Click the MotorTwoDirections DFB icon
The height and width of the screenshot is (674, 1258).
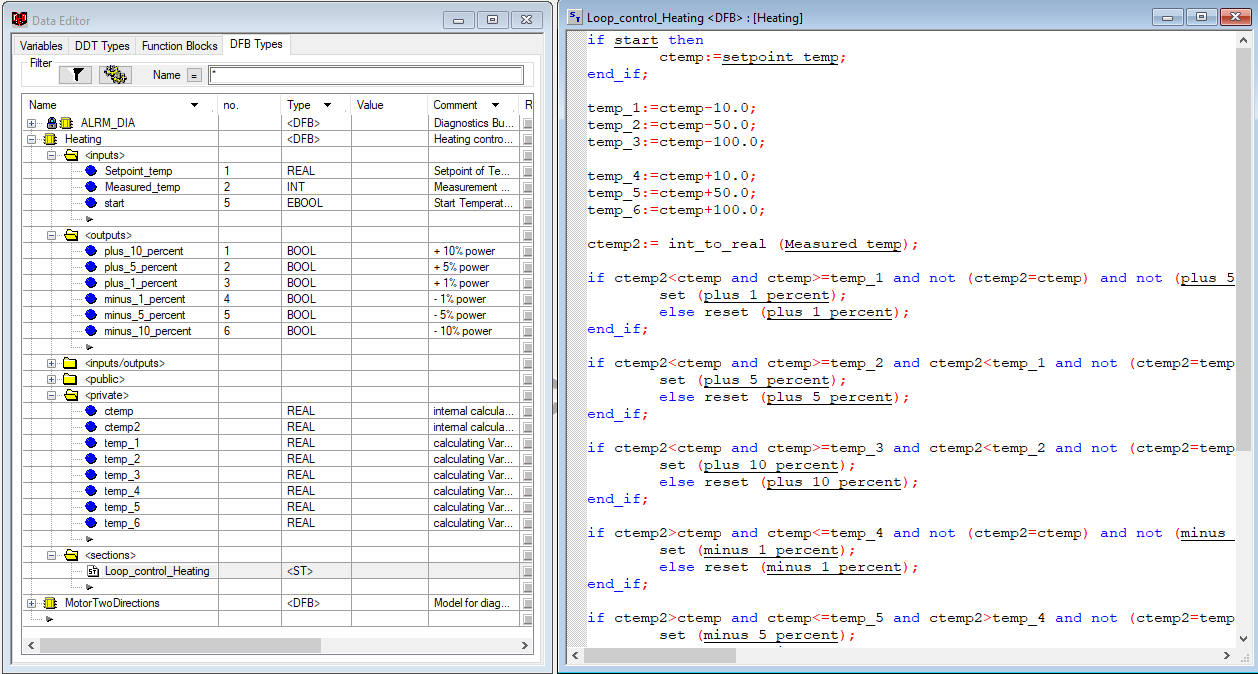[49, 603]
